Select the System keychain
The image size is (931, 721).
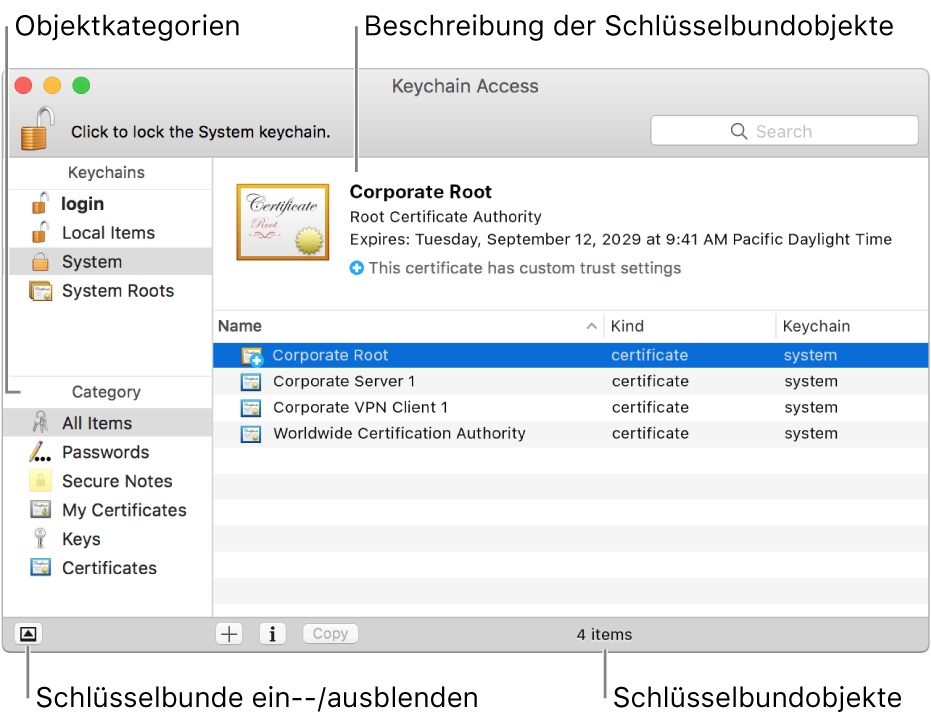click(x=110, y=261)
